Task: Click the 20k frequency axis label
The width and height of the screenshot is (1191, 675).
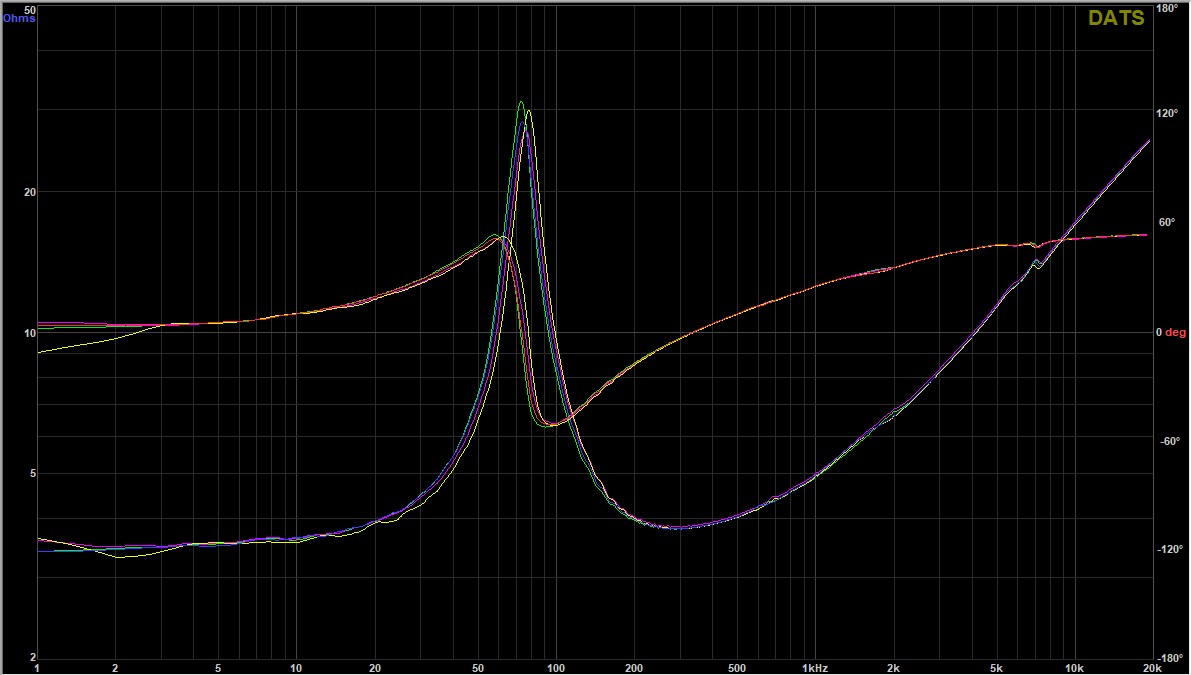Action: click(x=1151, y=667)
